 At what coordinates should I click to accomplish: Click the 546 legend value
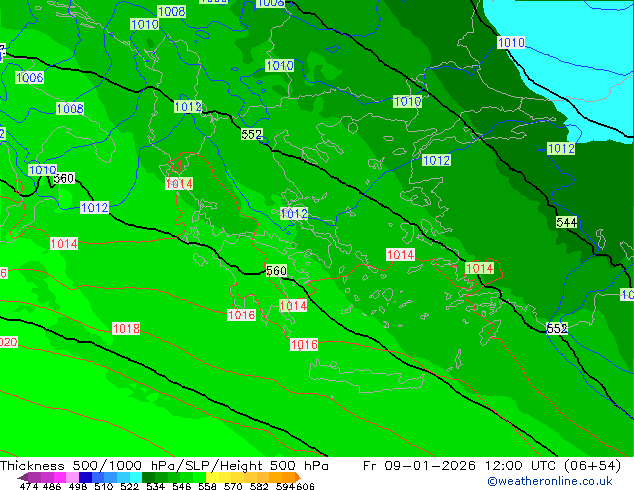[x=181, y=486]
